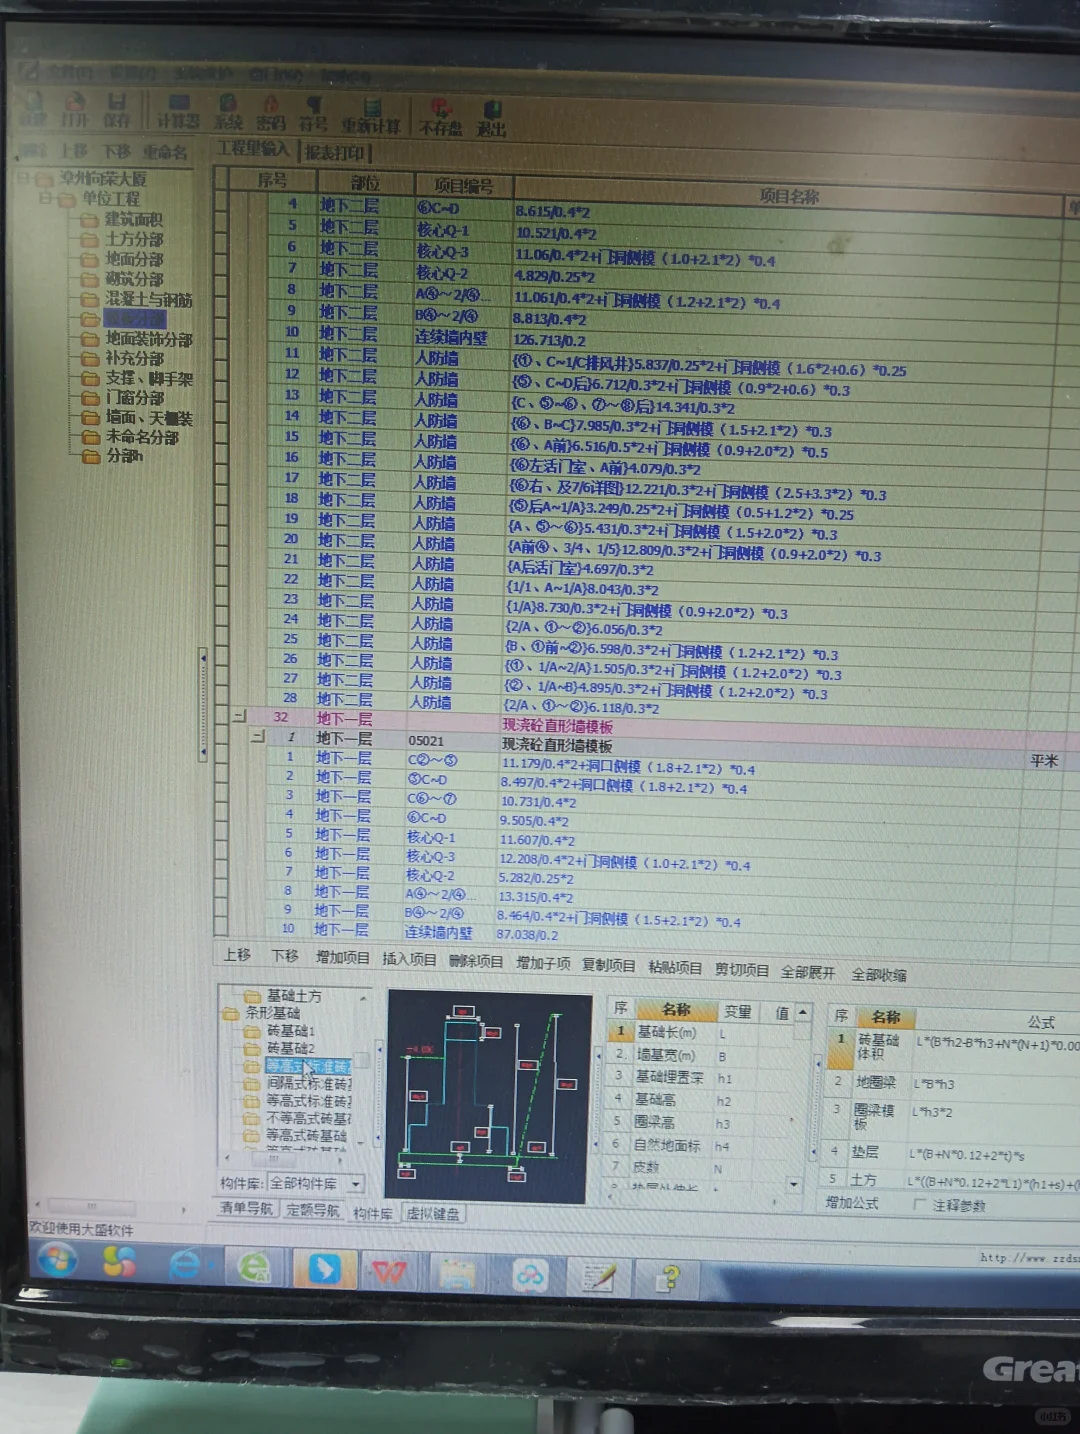Click the parameter table scroll-up arrow

(802, 1012)
